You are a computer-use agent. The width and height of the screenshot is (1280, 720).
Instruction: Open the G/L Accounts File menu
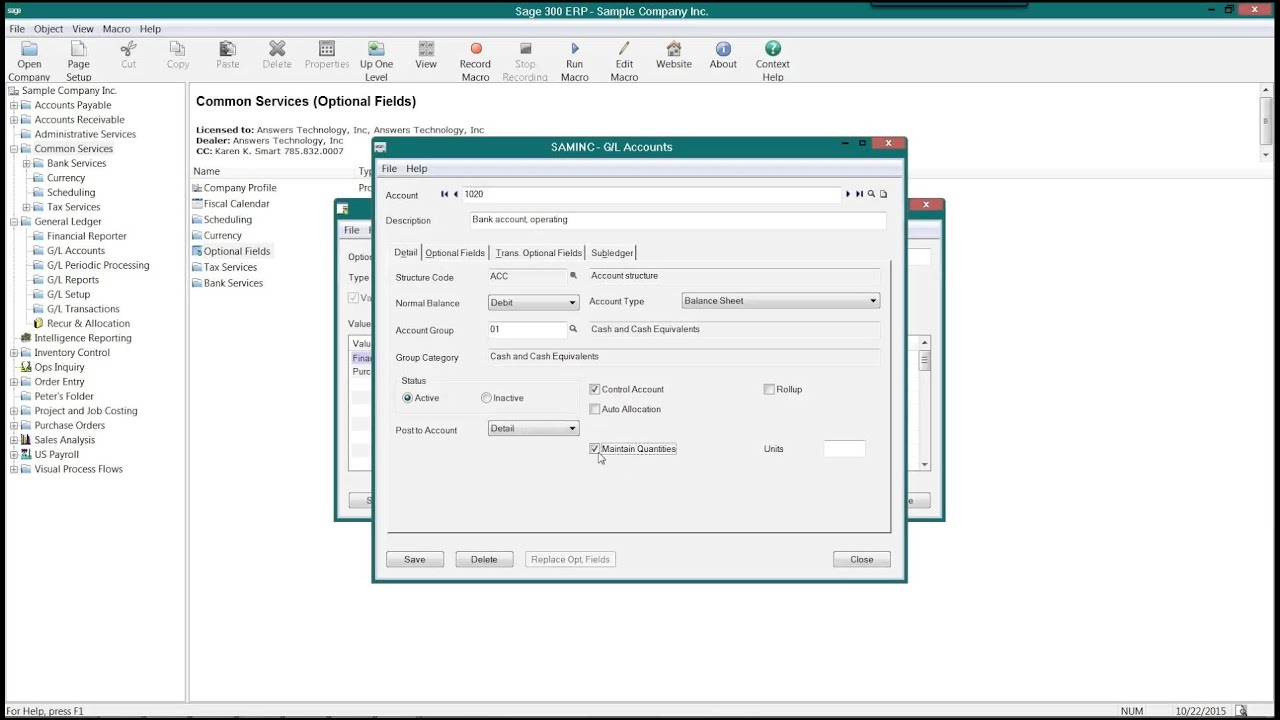click(389, 169)
